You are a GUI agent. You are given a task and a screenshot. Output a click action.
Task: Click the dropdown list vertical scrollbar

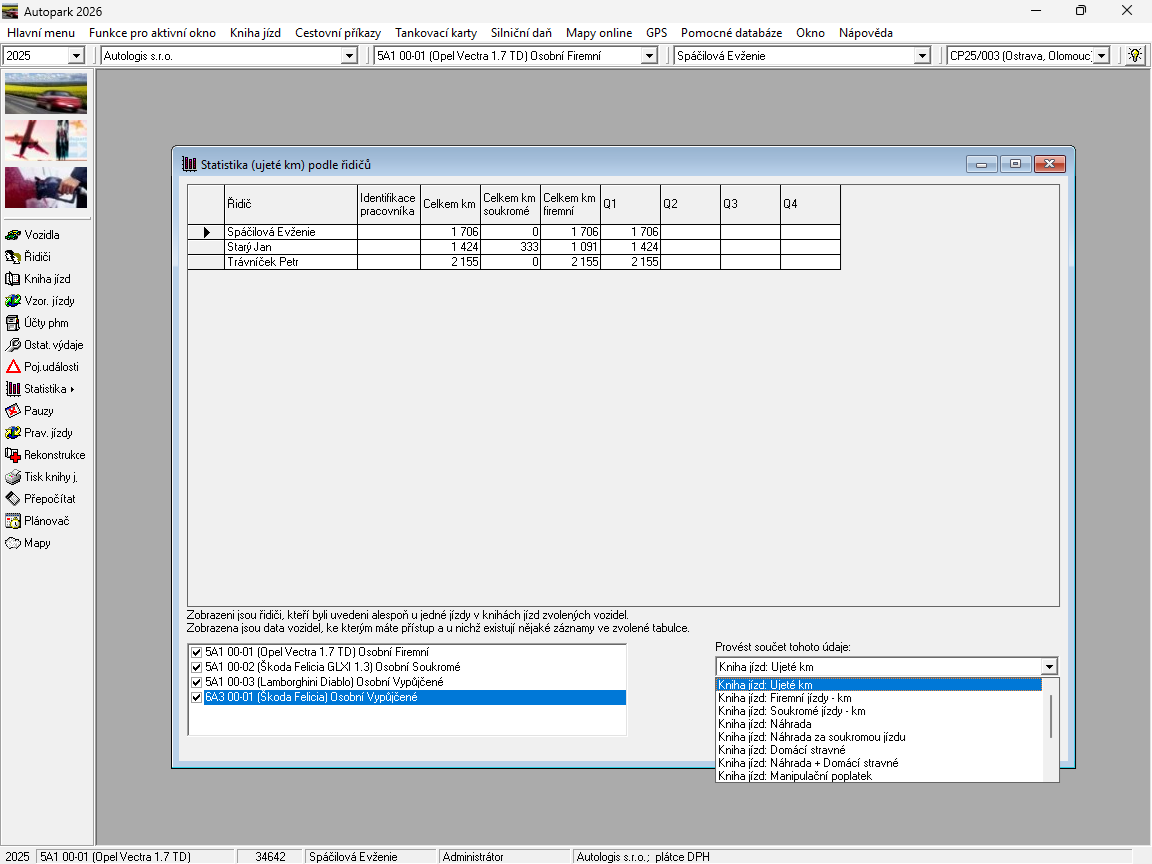click(1050, 716)
